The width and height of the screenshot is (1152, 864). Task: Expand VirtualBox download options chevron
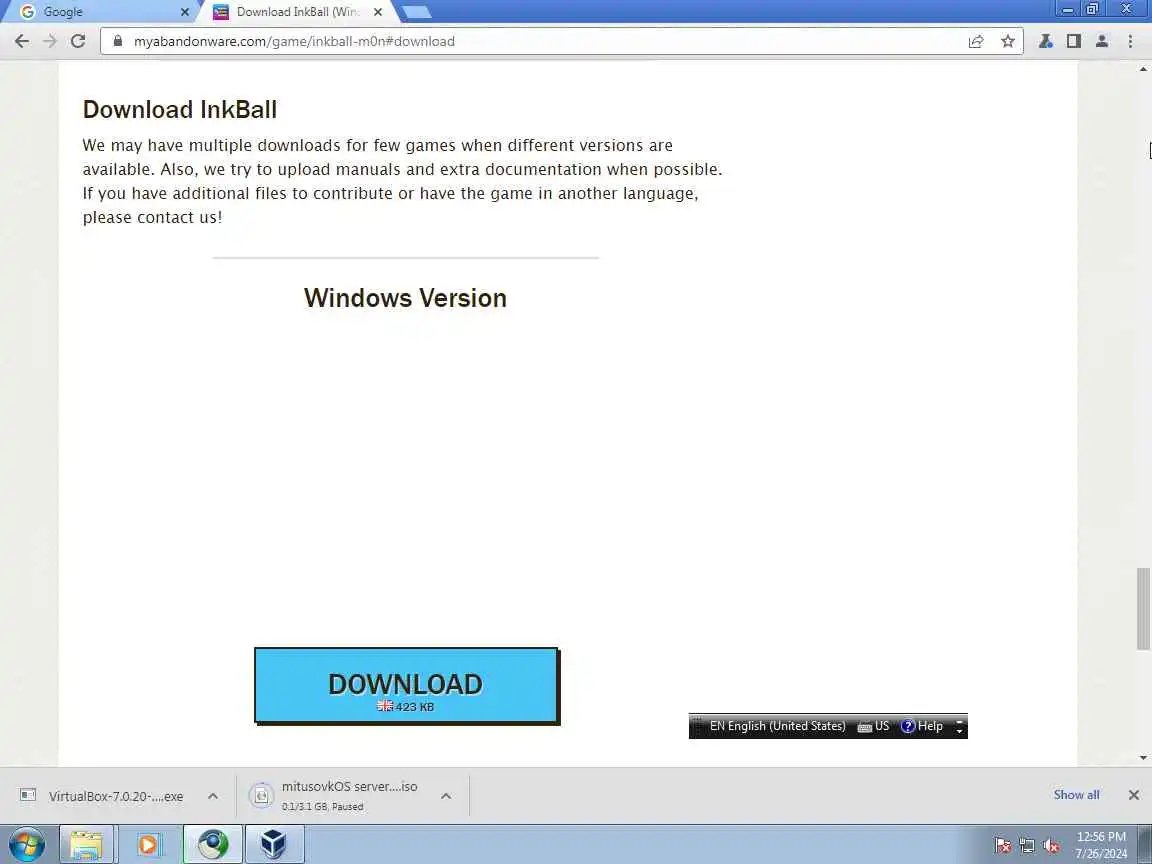coord(212,796)
